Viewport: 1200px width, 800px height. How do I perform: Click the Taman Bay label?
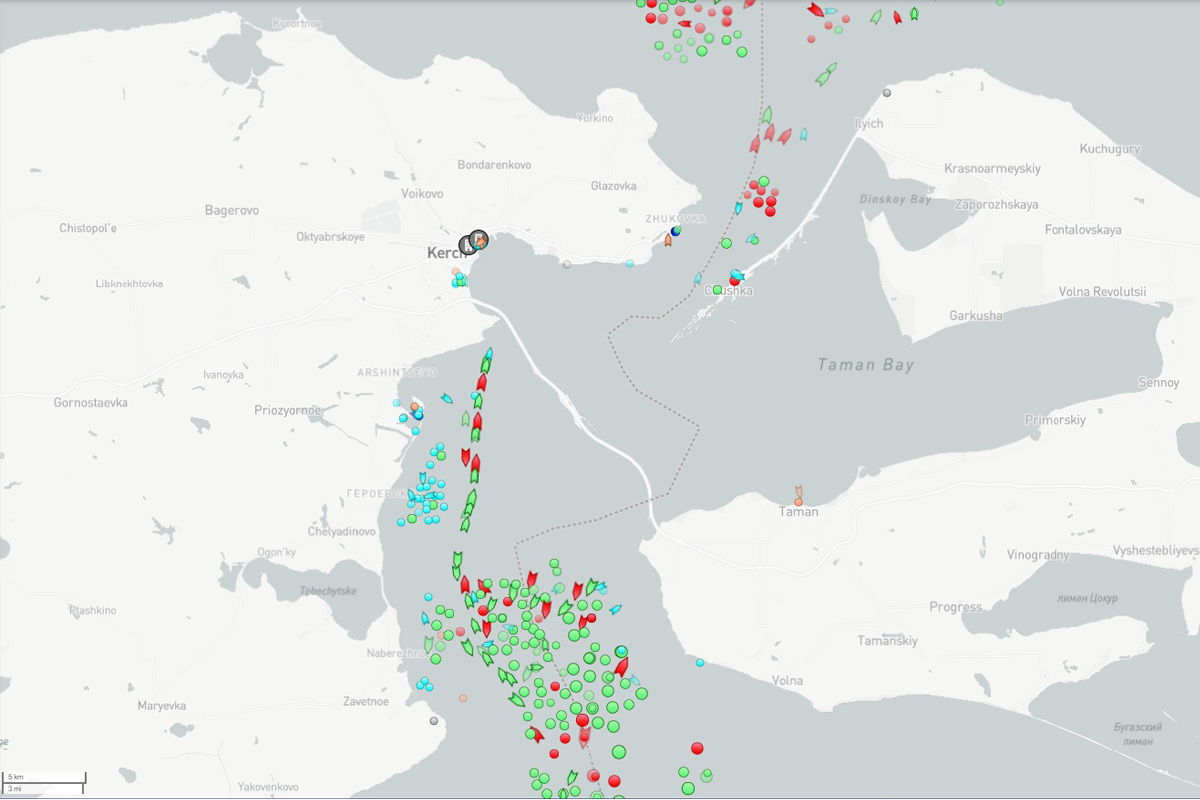point(865,365)
